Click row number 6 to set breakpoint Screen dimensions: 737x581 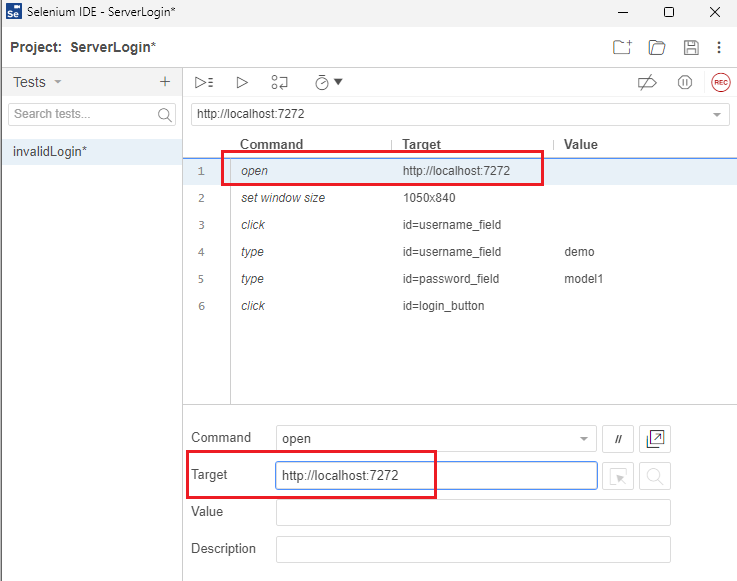click(x=201, y=306)
